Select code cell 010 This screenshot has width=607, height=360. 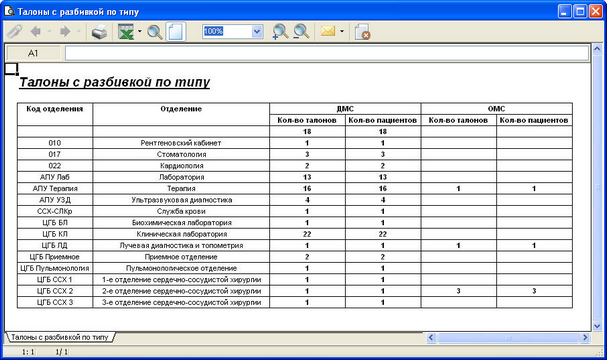pyautogui.click(x=55, y=143)
